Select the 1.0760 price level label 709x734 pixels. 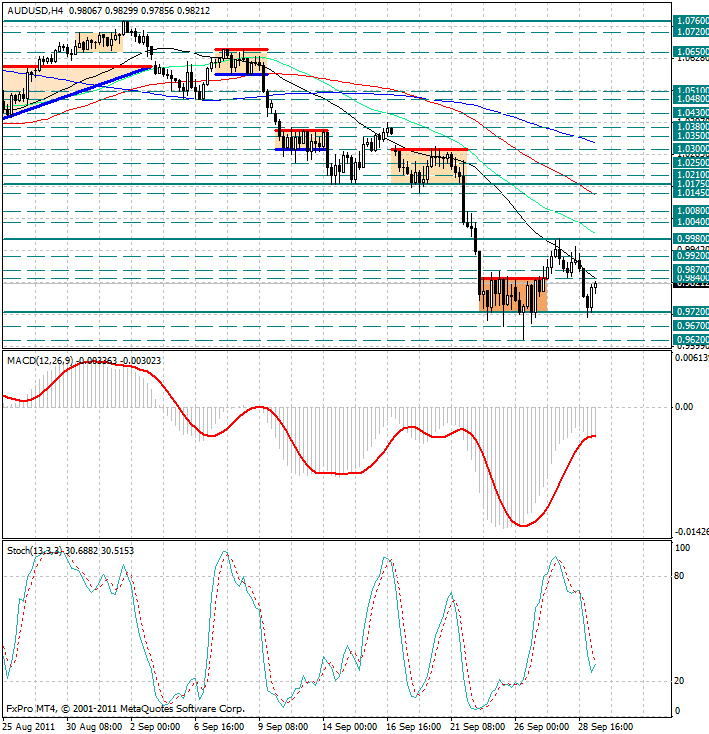tap(691, 21)
